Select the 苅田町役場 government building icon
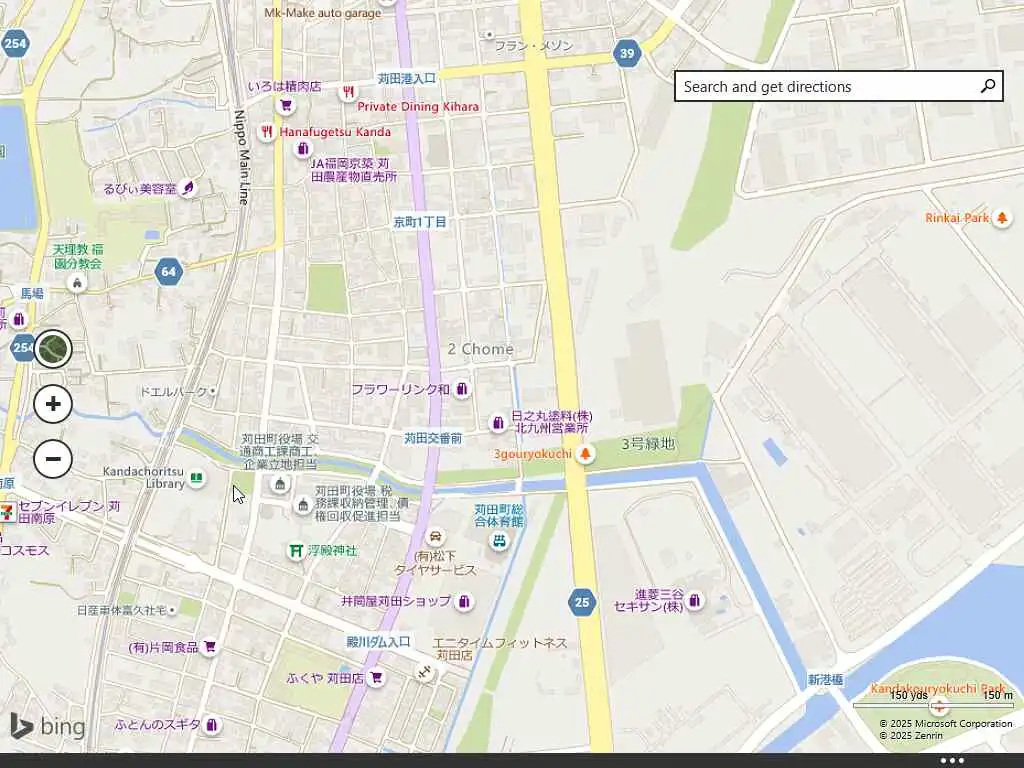The image size is (1024, 768). (280, 484)
